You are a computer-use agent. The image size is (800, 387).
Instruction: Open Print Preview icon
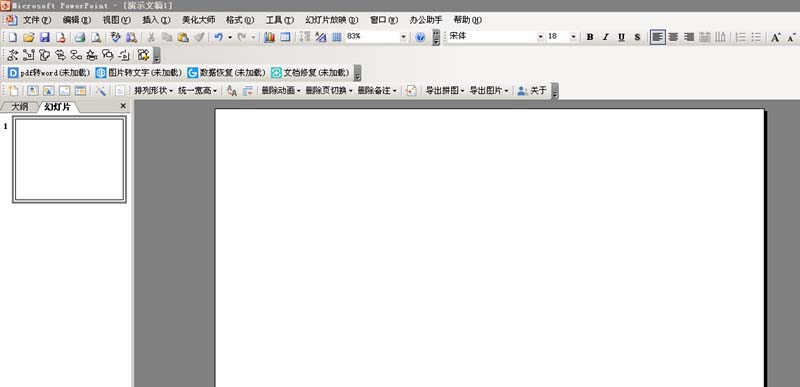tap(95, 37)
